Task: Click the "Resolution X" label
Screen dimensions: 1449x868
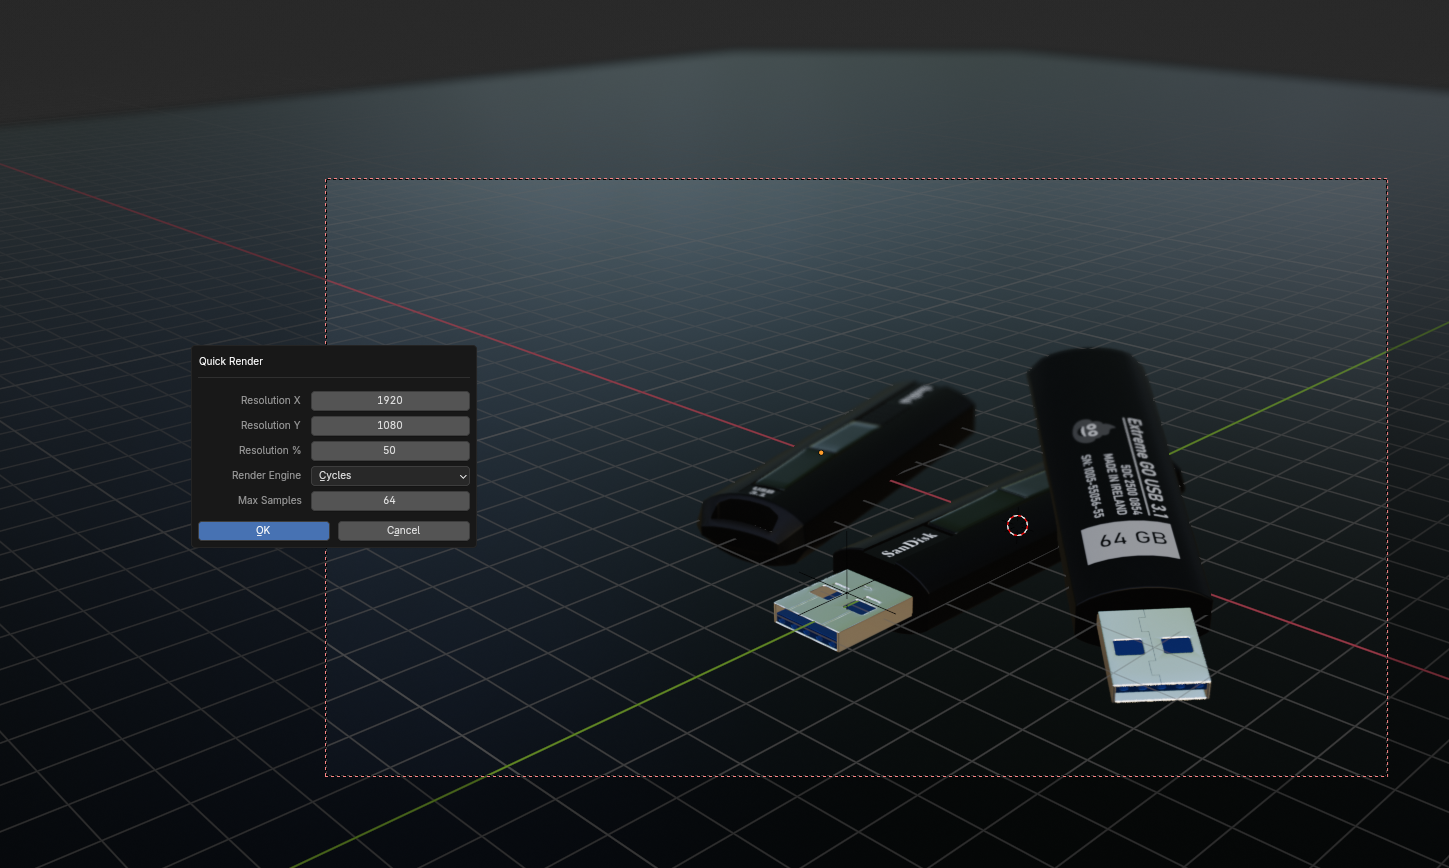Action: (x=270, y=400)
